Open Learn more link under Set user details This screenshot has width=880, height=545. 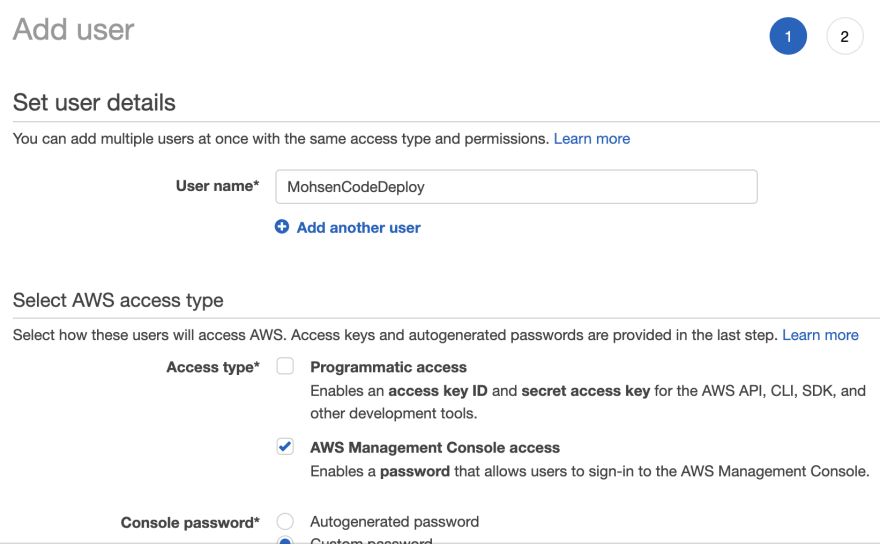click(592, 139)
